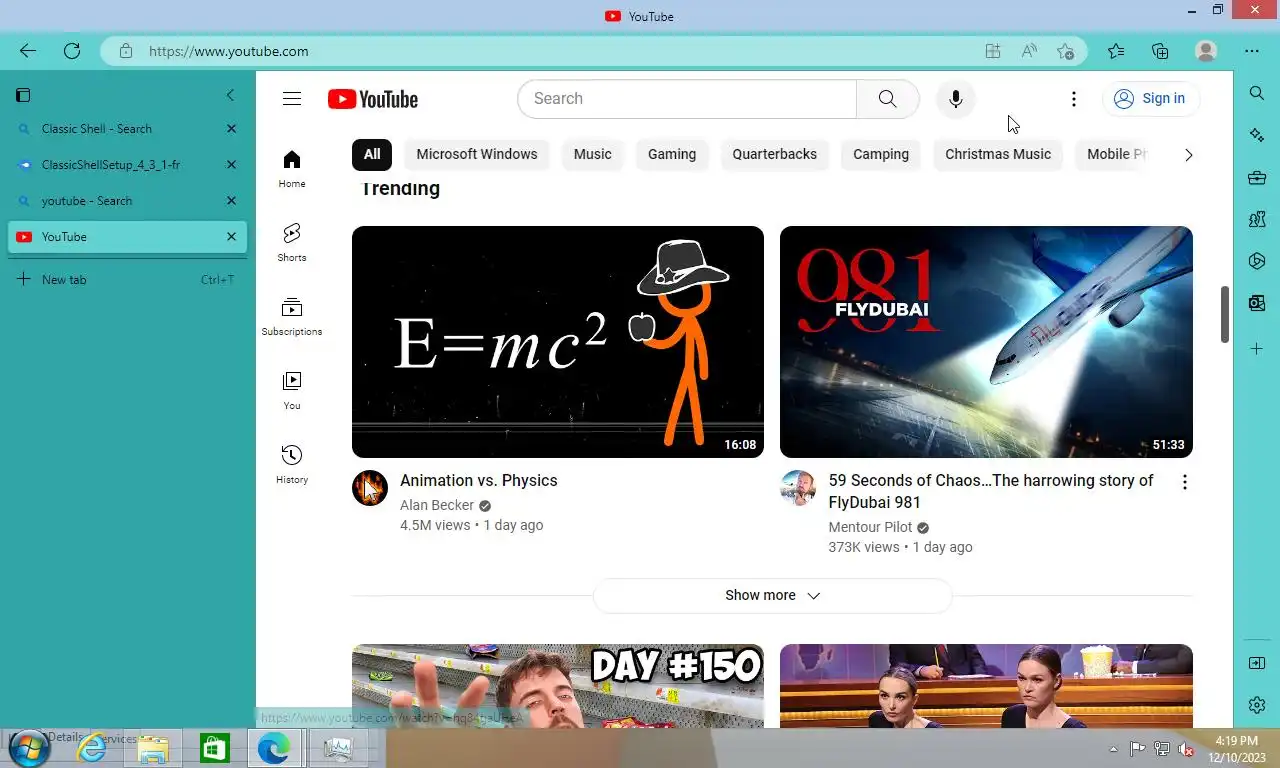
Task: Open the You section in the sidebar
Action: pos(292,391)
